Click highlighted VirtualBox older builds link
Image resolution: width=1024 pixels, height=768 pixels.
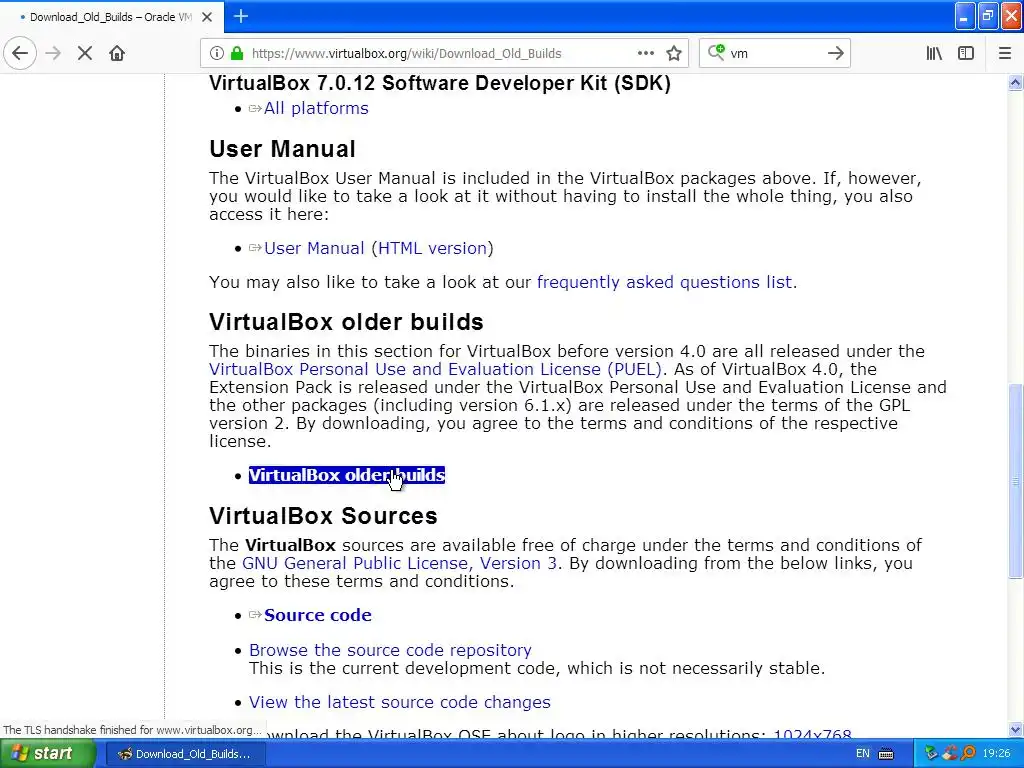click(x=347, y=475)
